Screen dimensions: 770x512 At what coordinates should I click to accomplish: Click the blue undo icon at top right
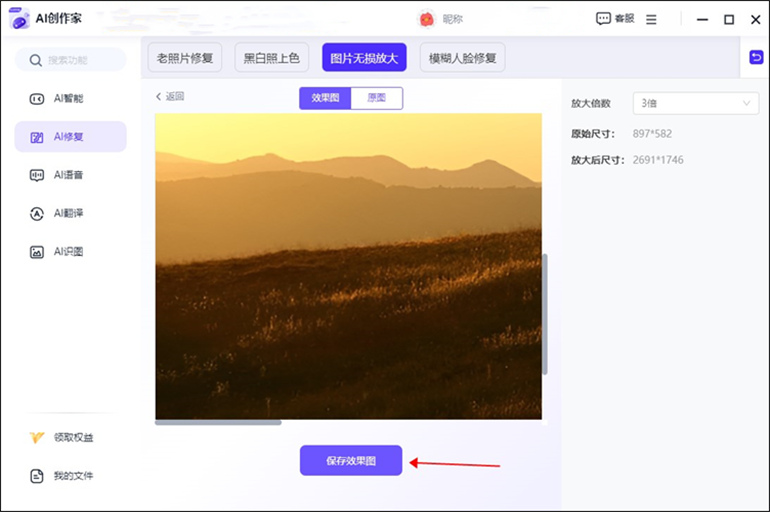[x=756, y=57]
